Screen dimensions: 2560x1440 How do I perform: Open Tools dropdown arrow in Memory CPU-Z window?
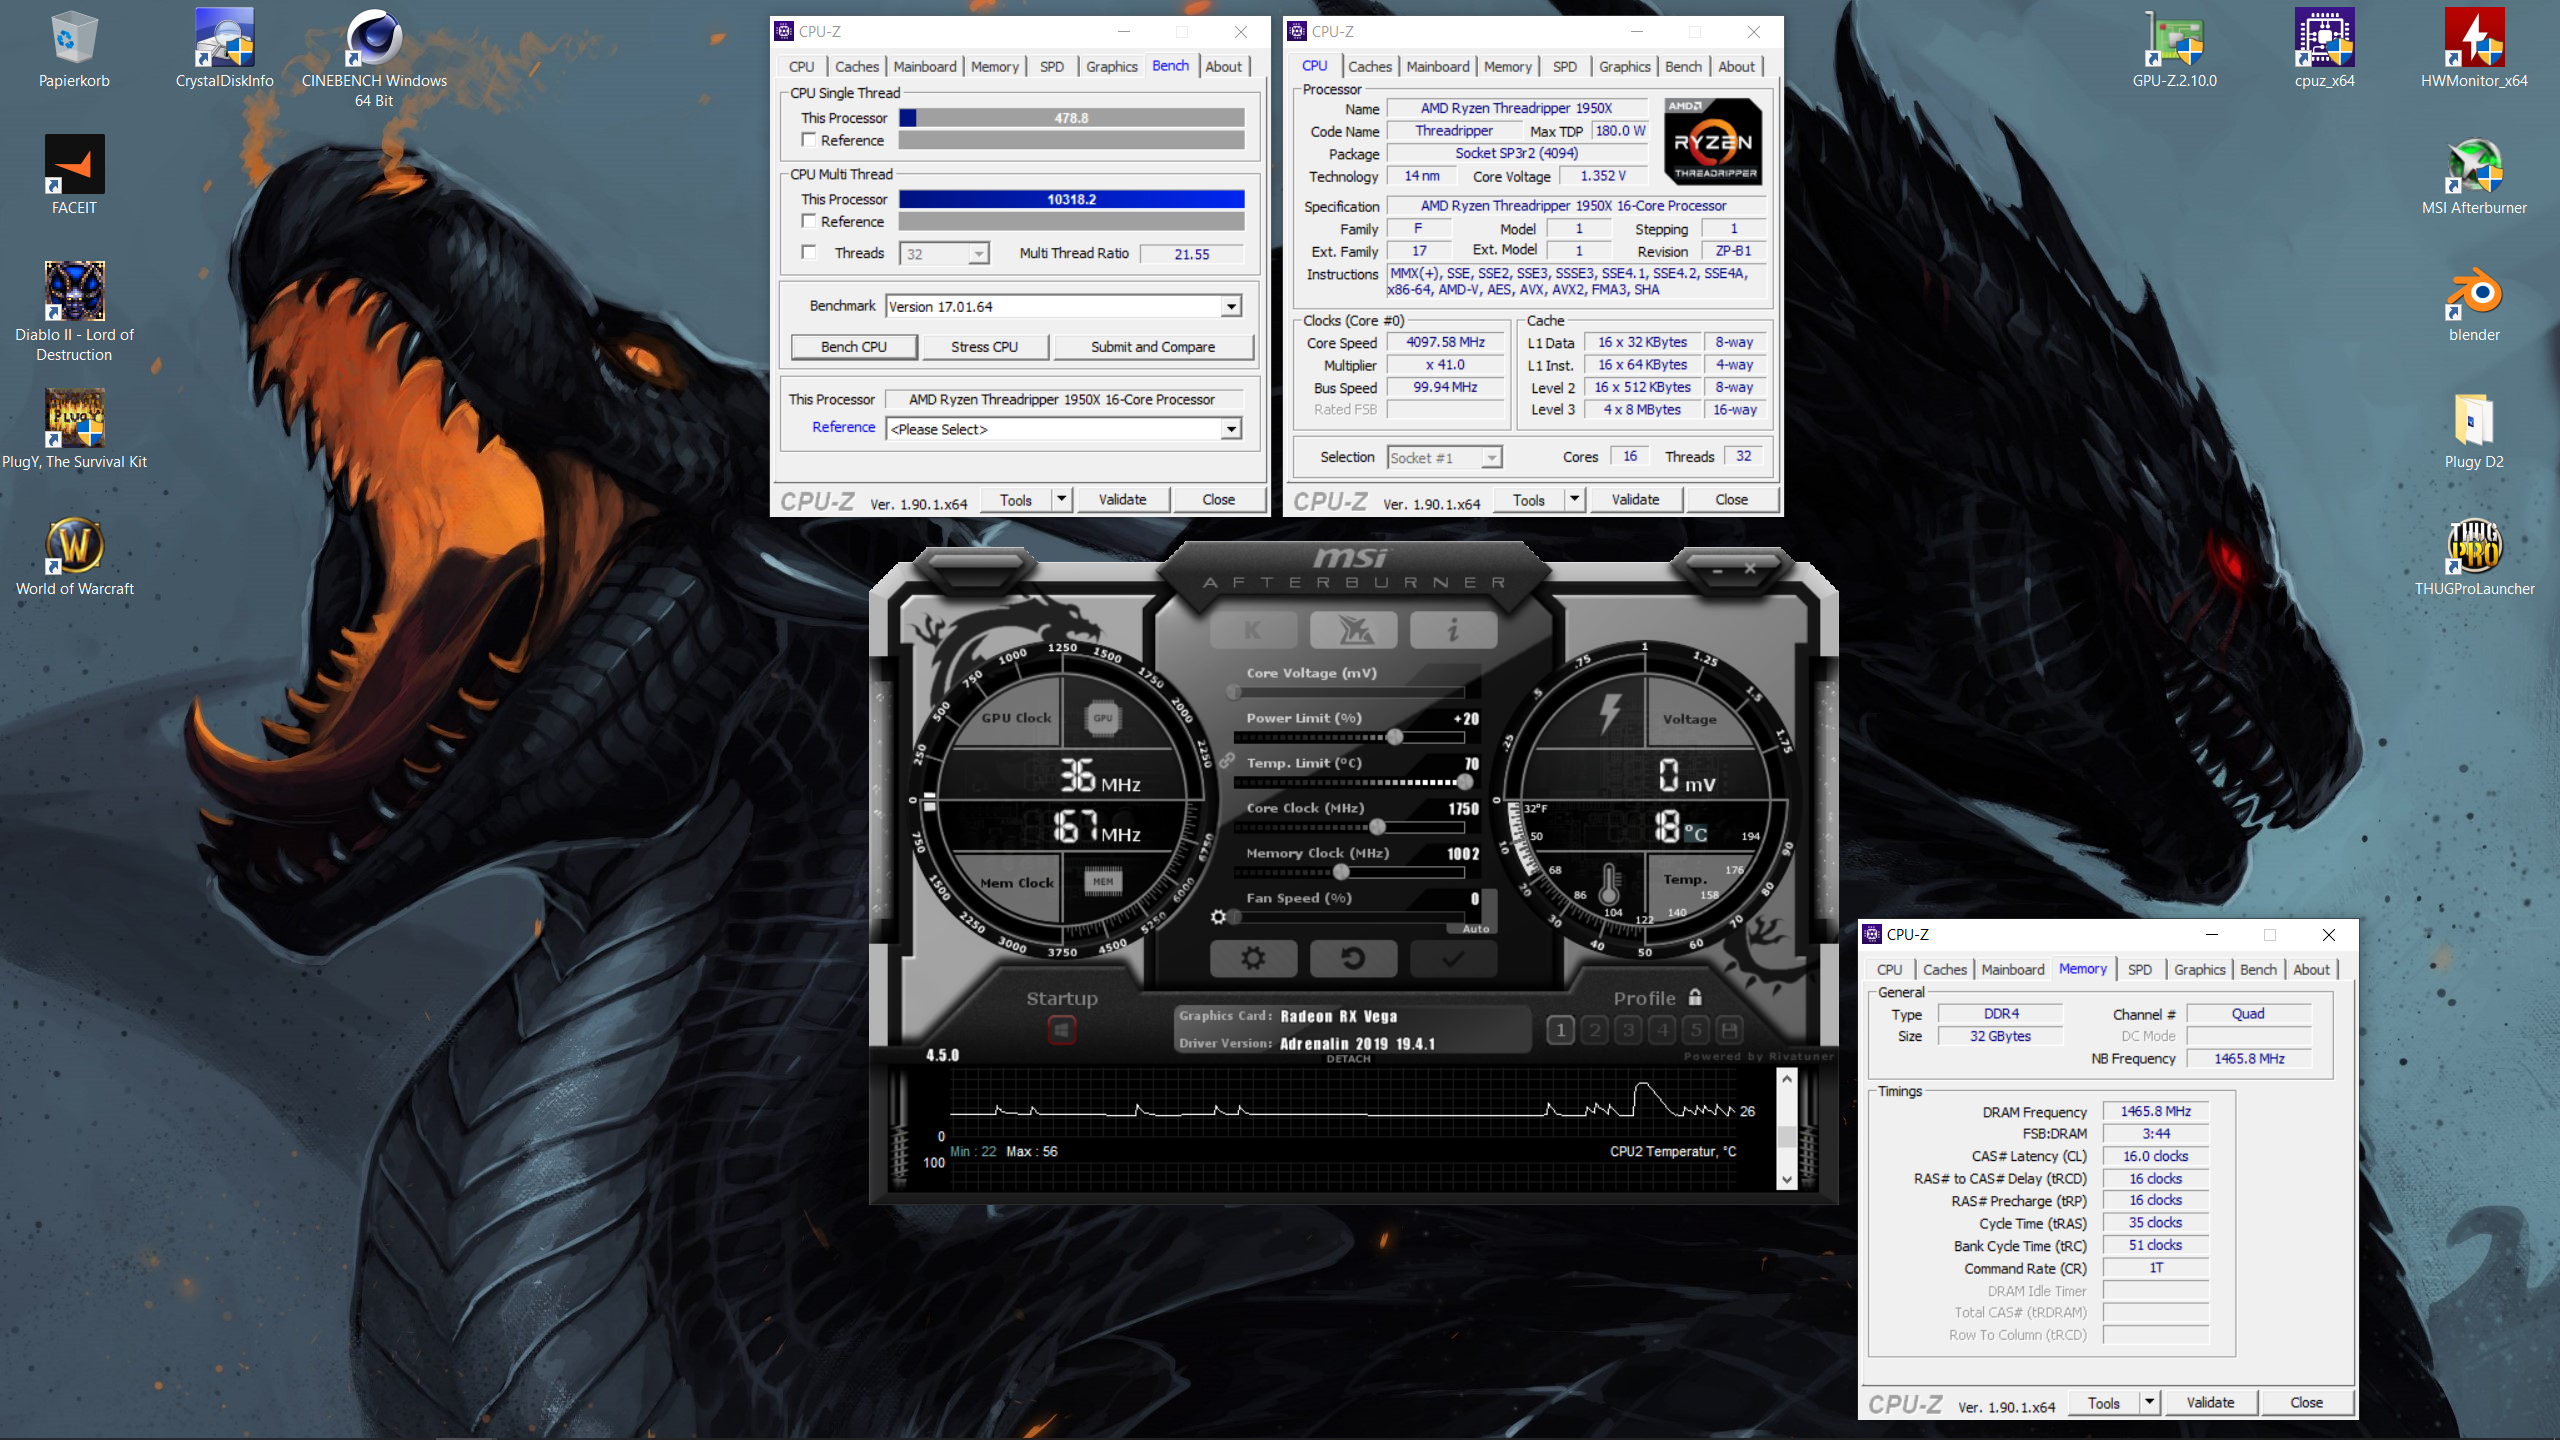click(x=2149, y=1402)
